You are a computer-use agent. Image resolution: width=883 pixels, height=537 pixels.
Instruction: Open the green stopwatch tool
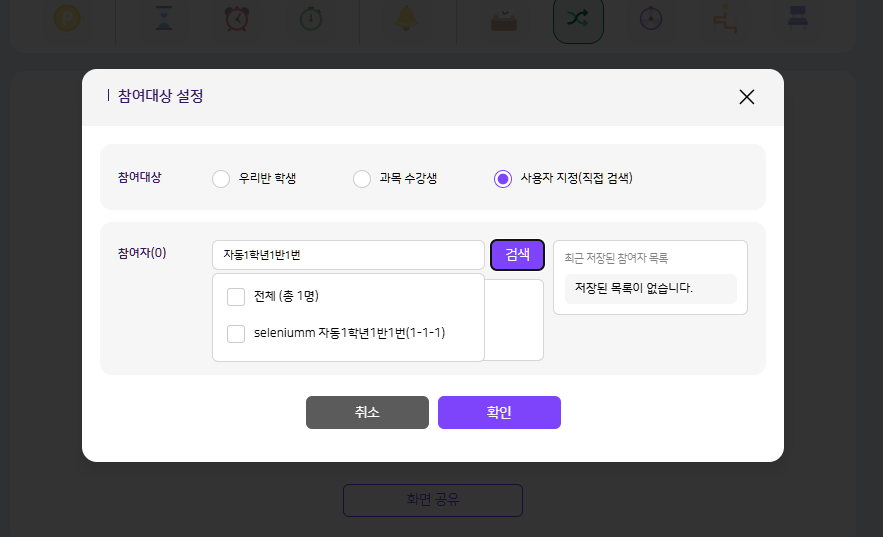point(311,17)
